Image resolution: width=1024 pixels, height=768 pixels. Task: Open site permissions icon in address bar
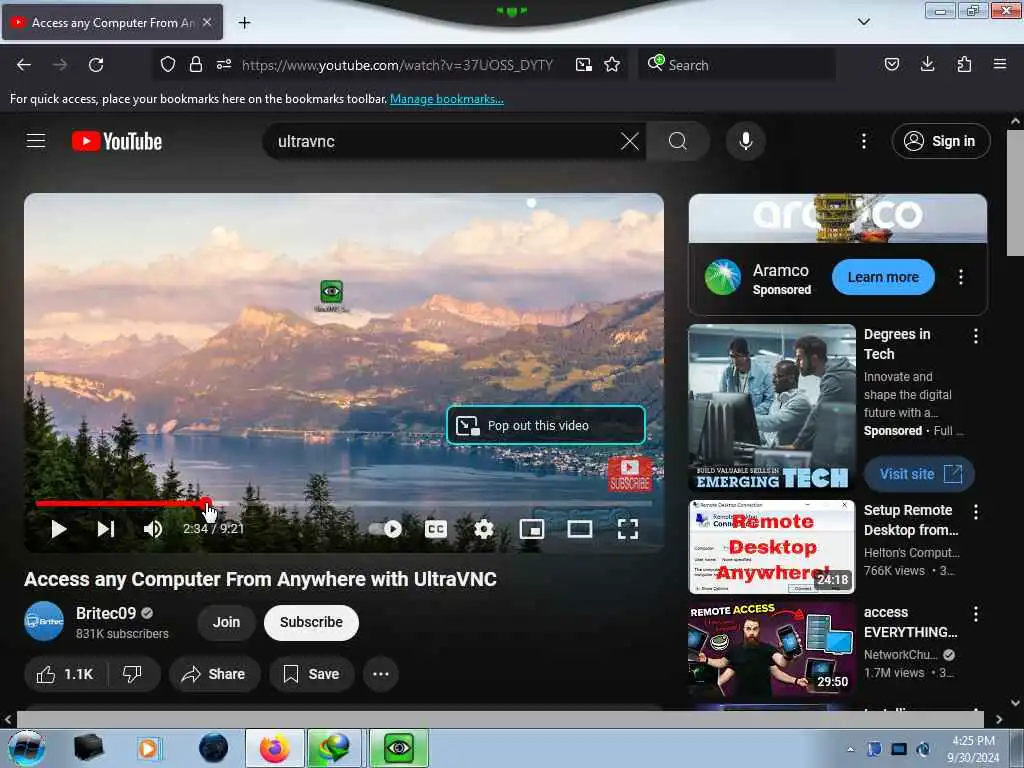[224, 65]
